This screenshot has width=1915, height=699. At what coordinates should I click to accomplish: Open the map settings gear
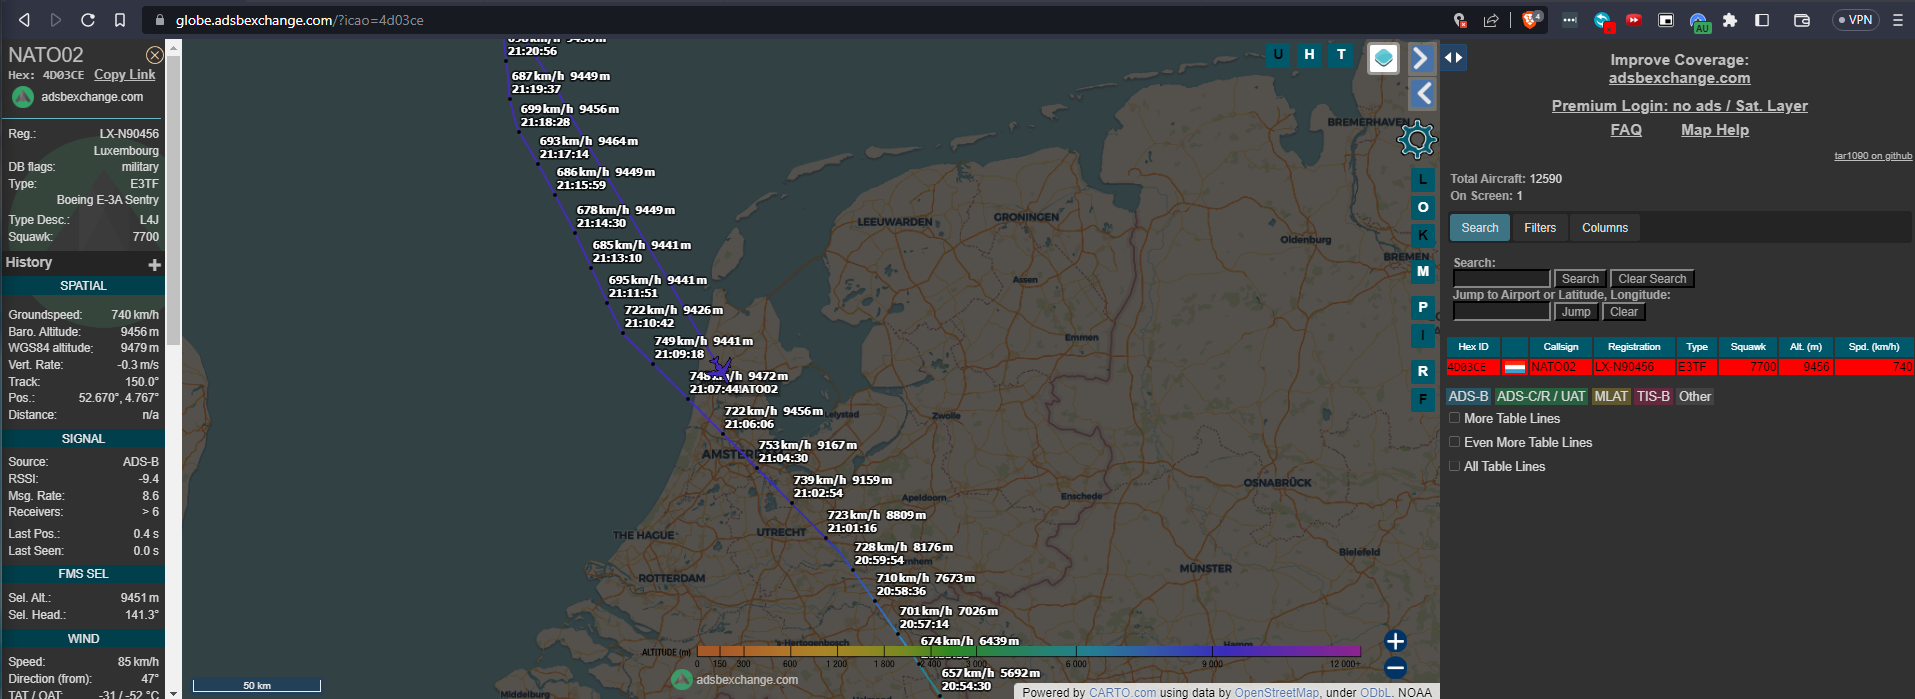(x=1417, y=139)
